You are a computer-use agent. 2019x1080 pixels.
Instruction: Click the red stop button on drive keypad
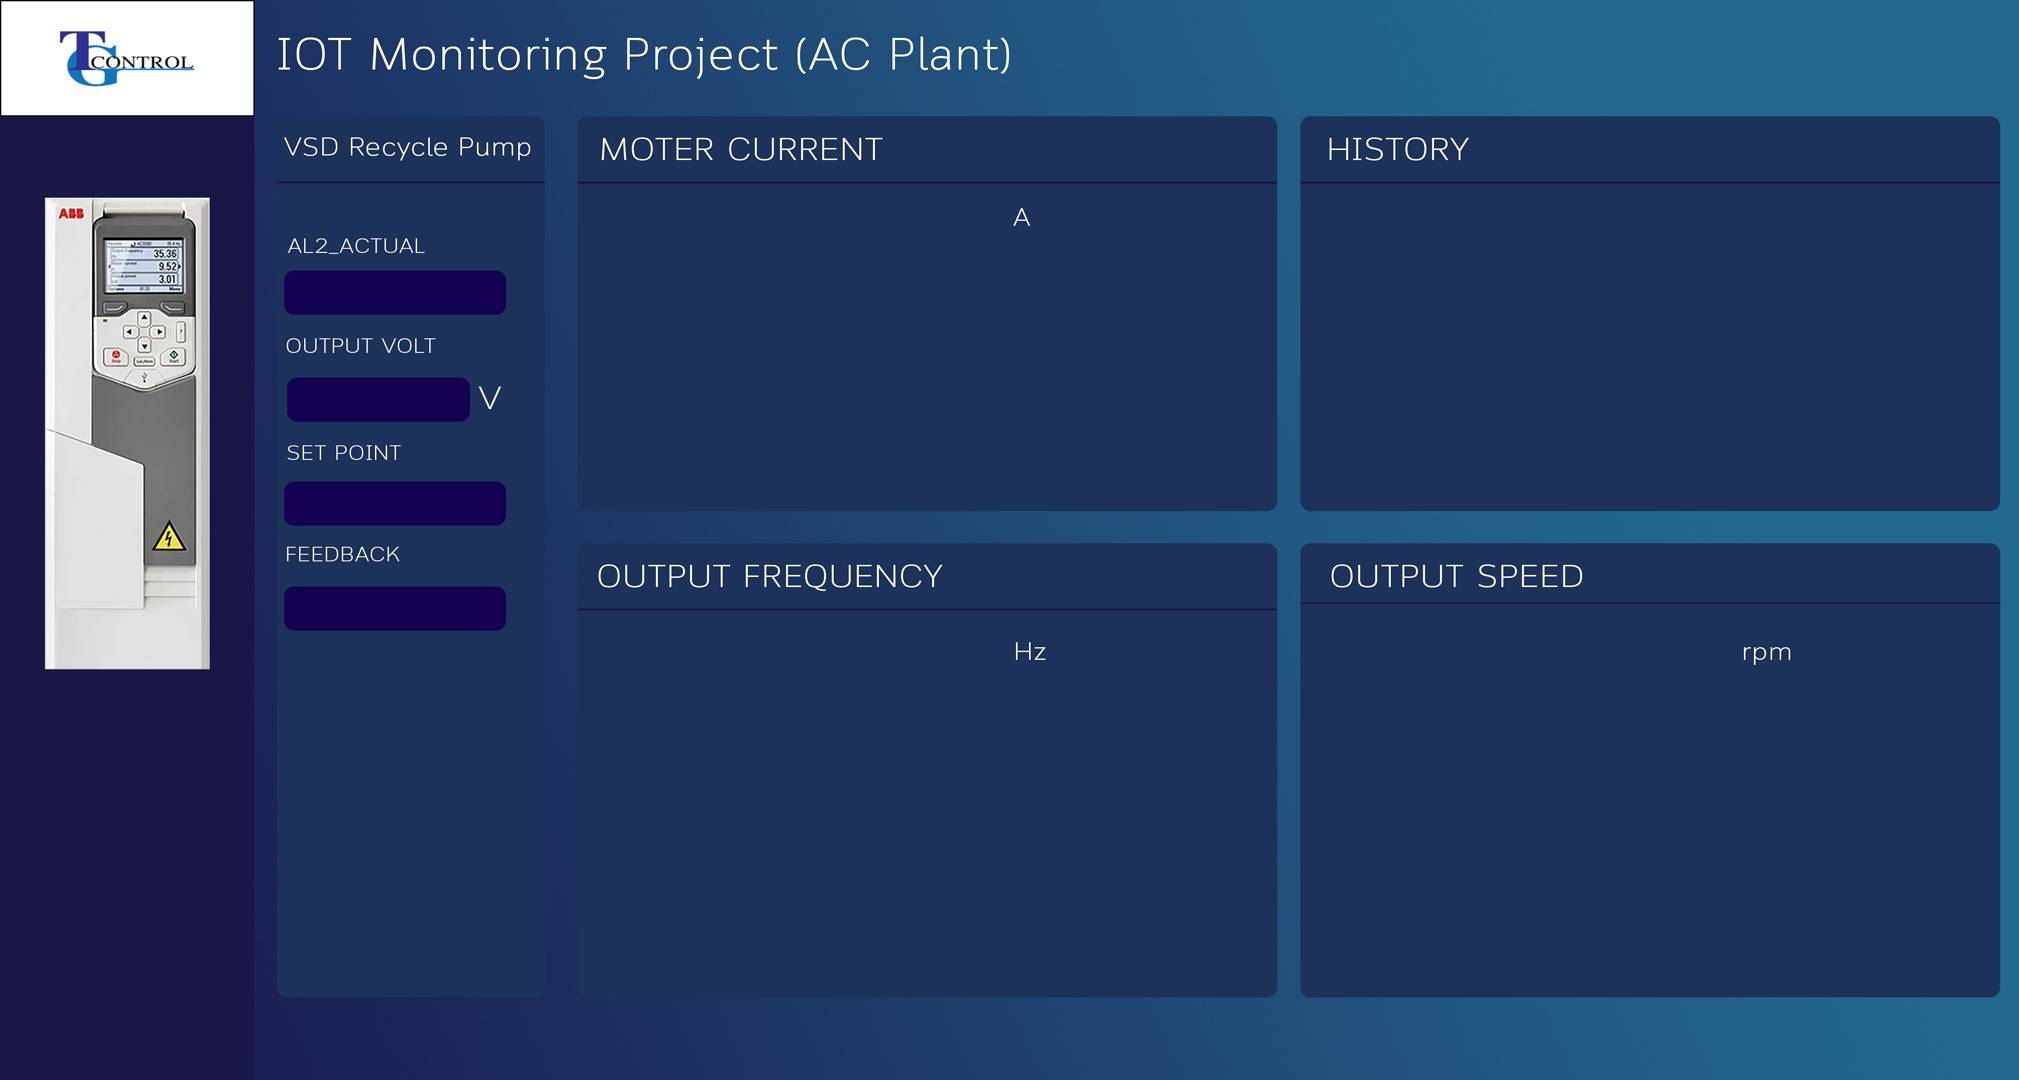(x=116, y=356)
